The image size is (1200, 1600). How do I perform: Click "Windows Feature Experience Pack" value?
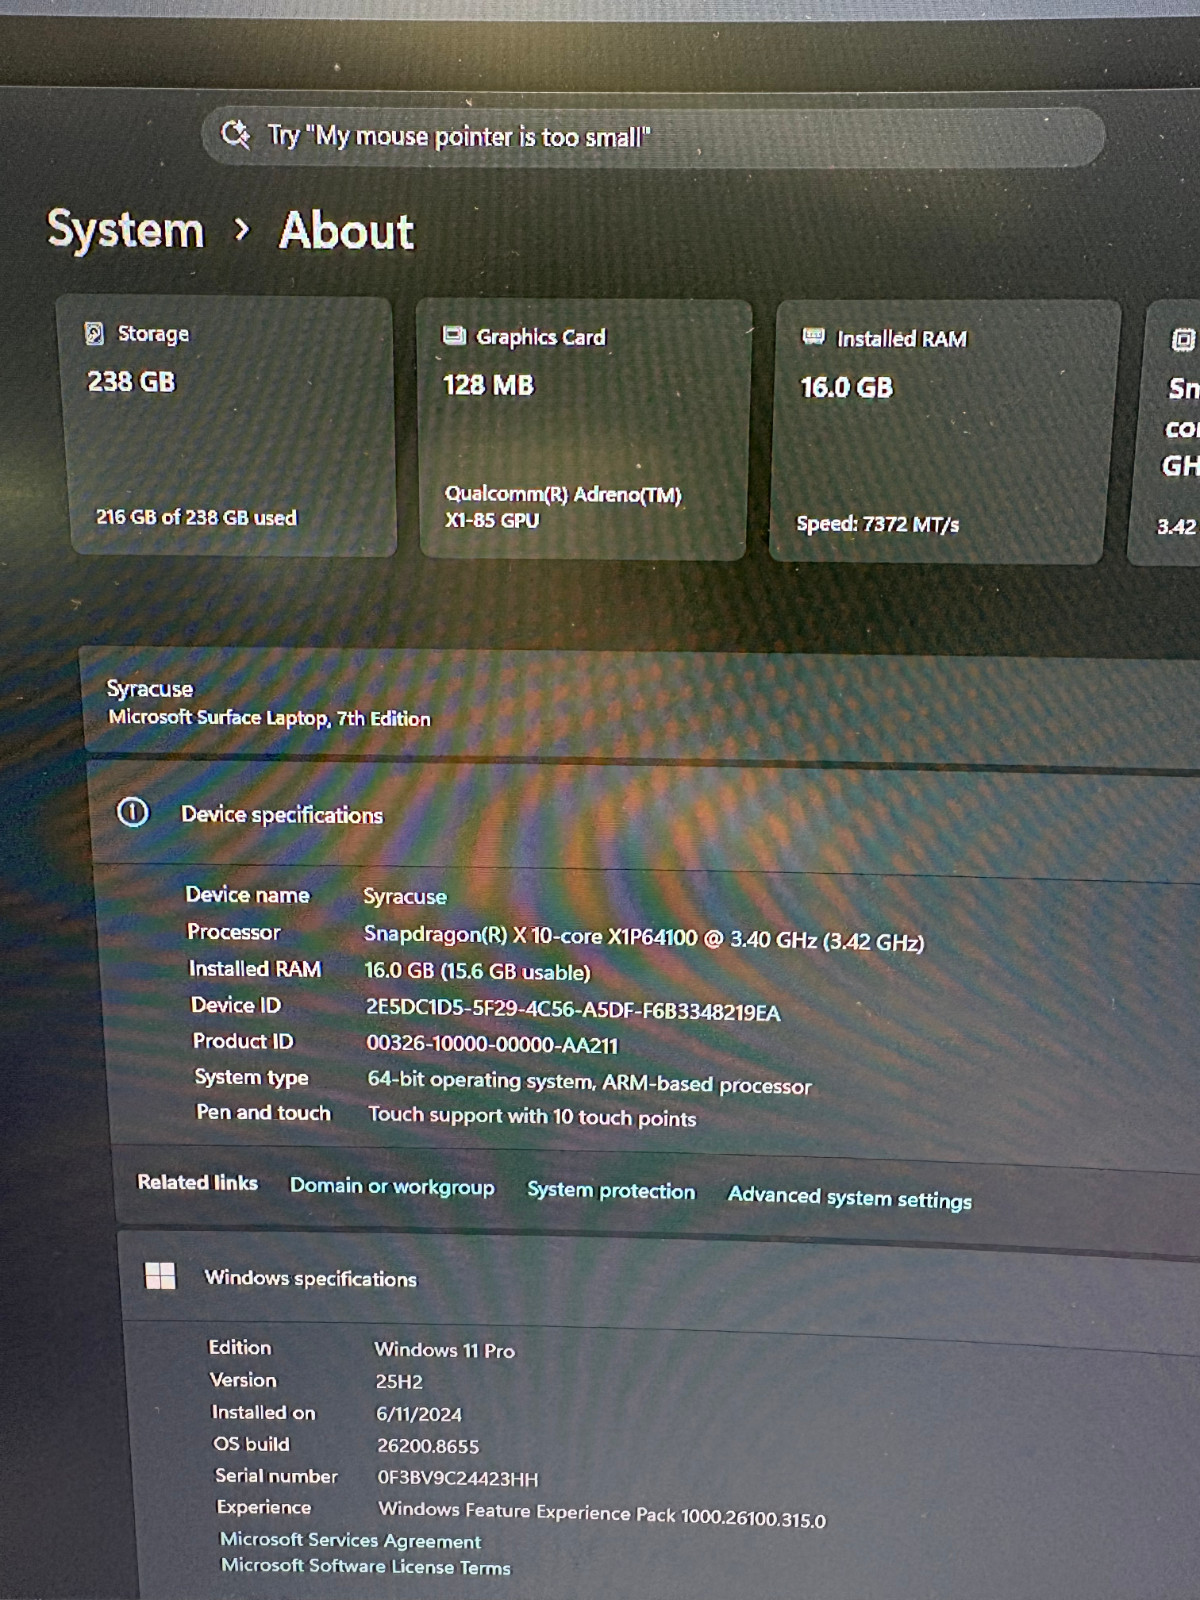point(602,1514)
